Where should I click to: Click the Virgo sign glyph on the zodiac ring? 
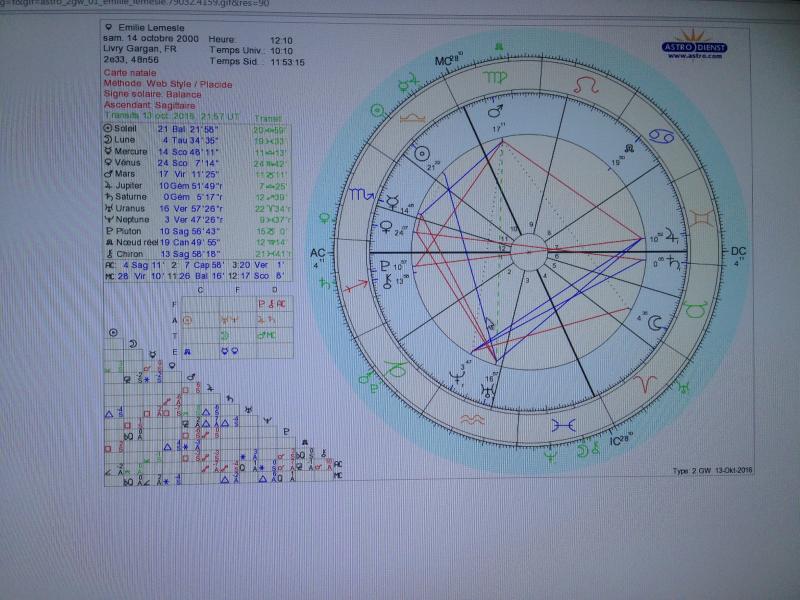(x=494, y=76)
